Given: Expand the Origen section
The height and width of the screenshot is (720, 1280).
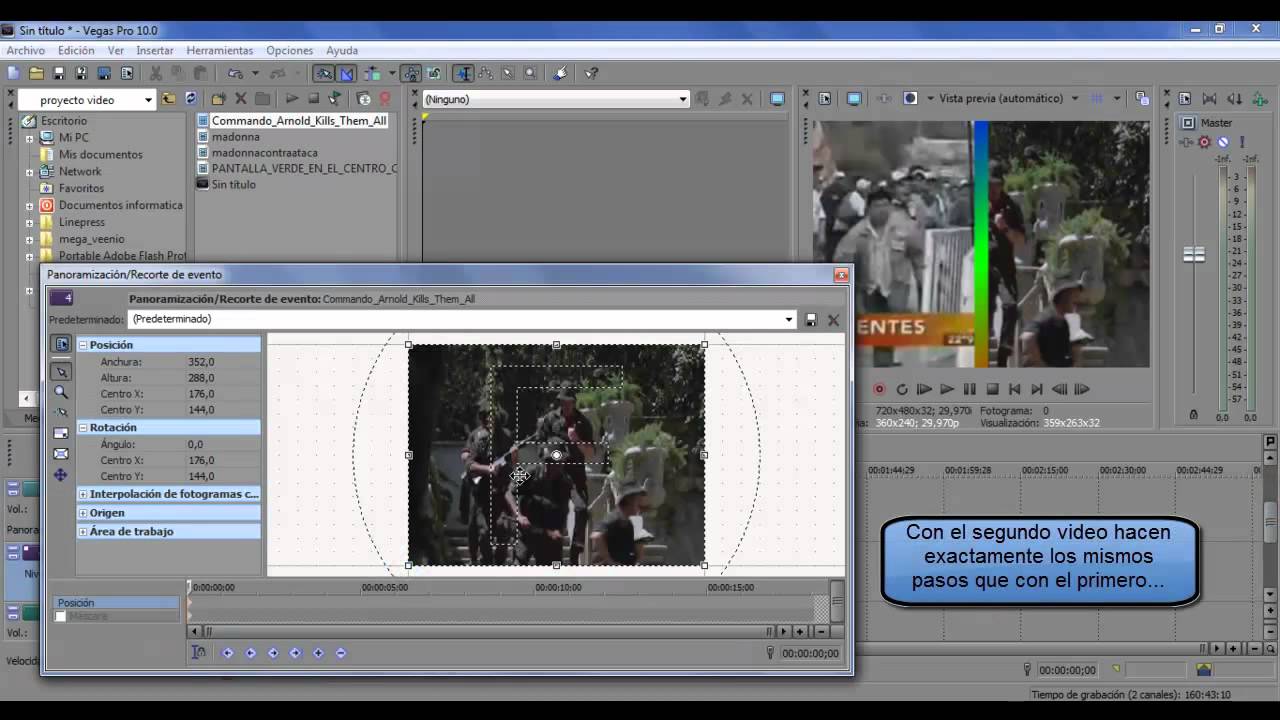Looking at the screenshot, I should pos(83,513).
